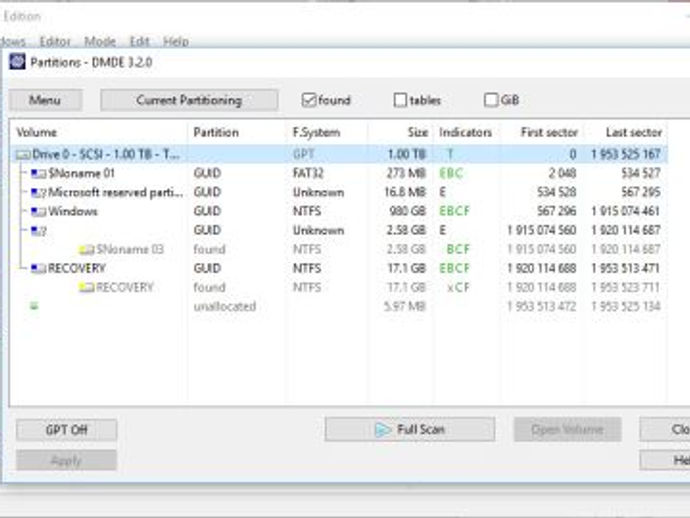Click first sector '567 296' cell
690x518 pixels.
point(556,212)
